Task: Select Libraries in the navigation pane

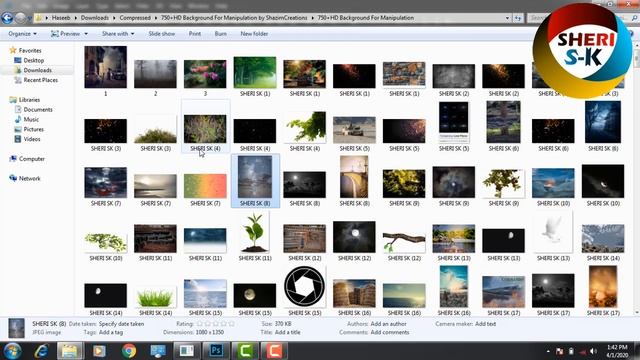Action: point(29,100)
